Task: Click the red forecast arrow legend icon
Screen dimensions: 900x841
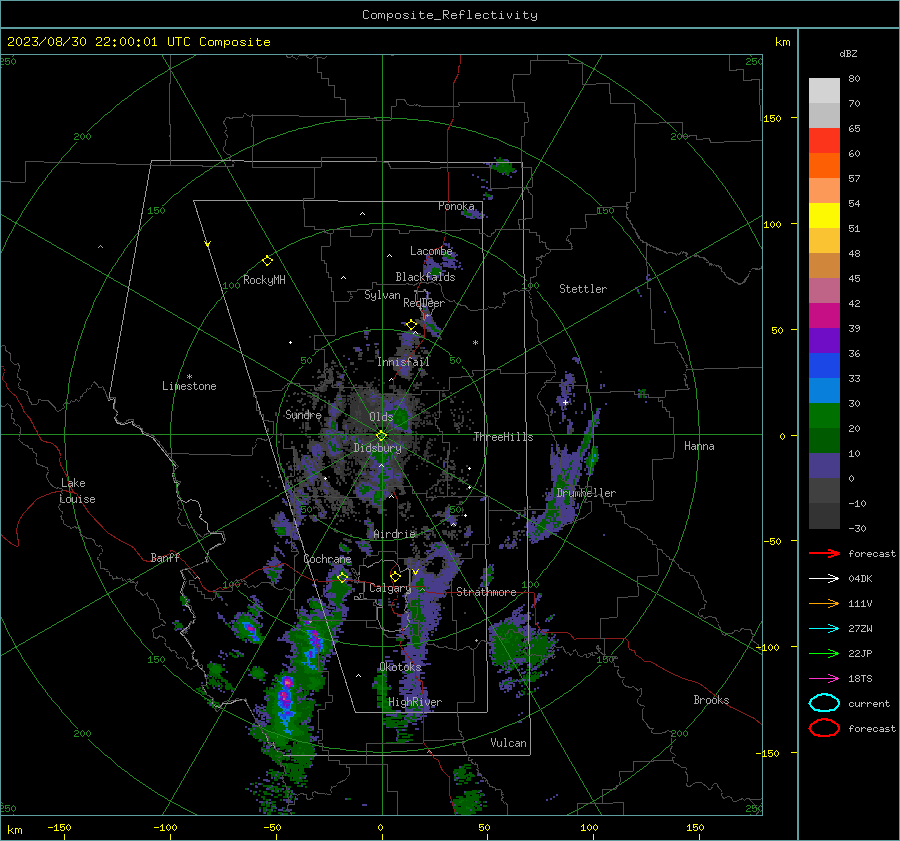Action: [824, 553]
